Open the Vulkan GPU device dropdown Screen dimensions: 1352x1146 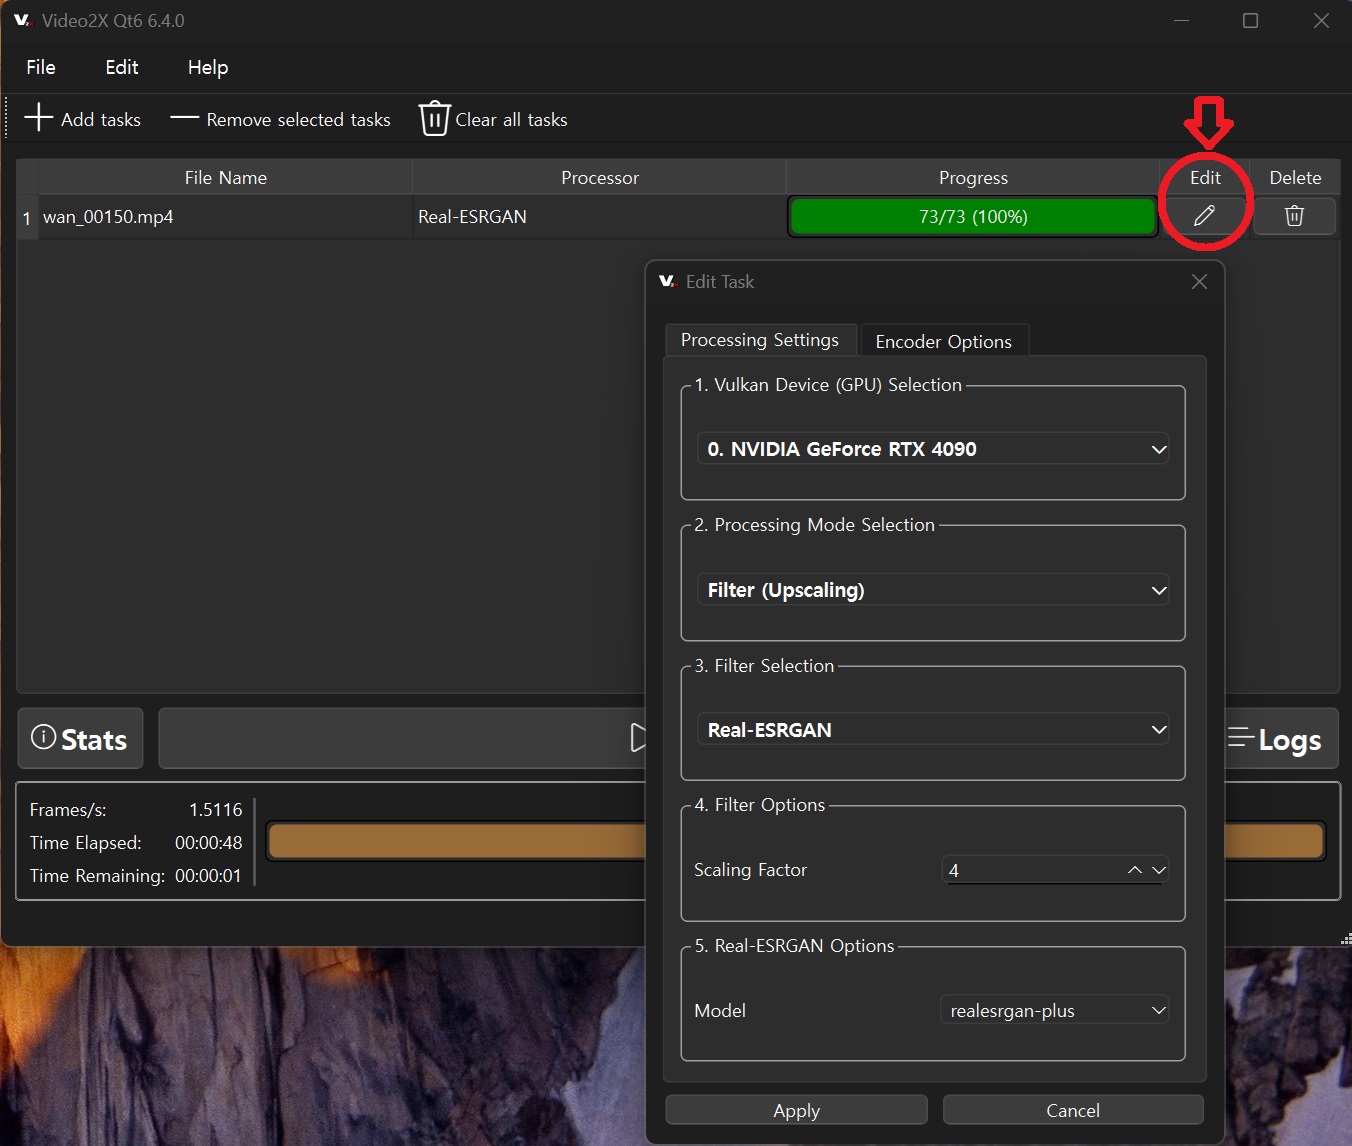[933, 449]
